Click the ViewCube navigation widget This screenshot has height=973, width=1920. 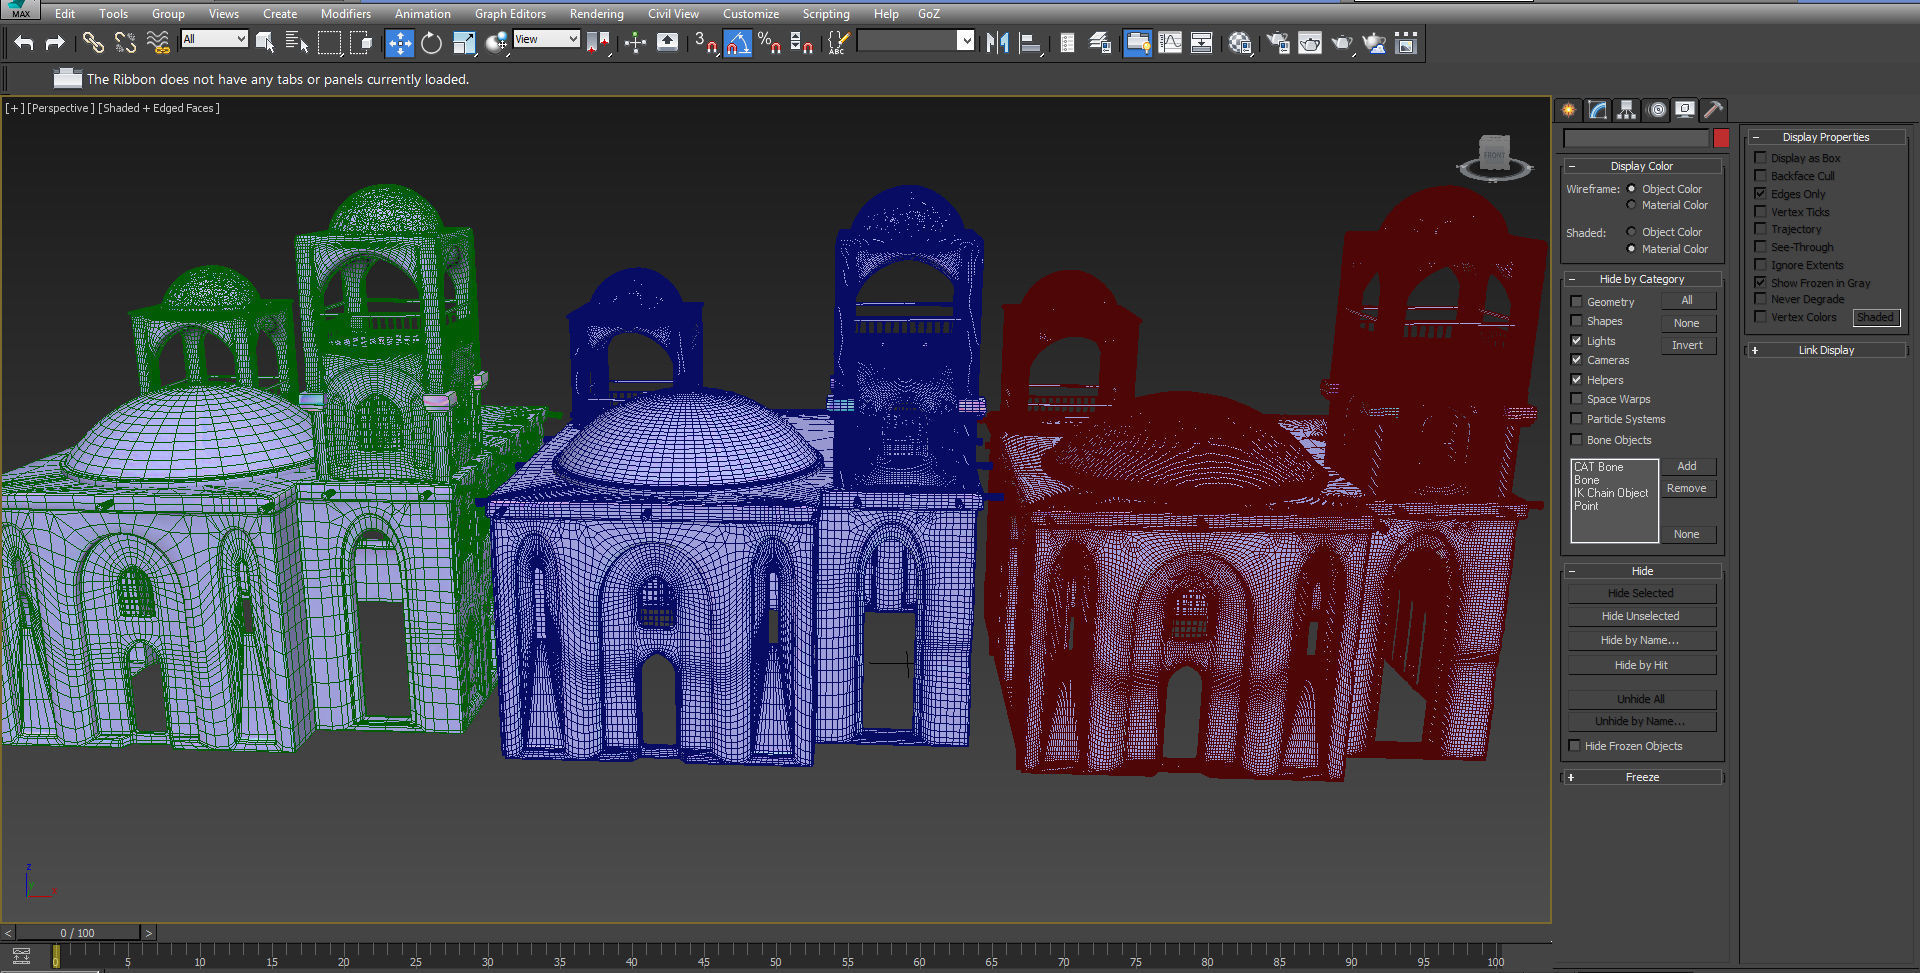[1494, 159]
